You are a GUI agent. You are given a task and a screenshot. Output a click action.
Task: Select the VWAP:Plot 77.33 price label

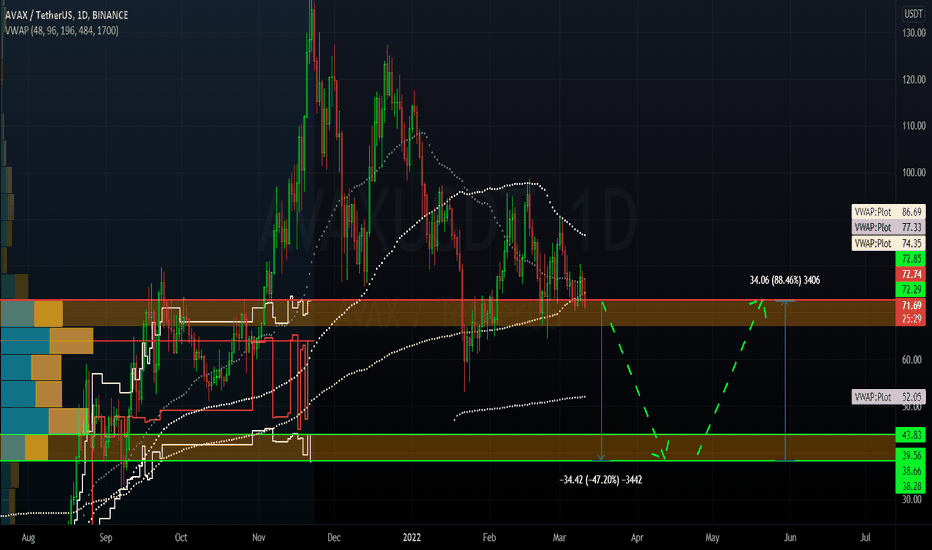[888, 227]
